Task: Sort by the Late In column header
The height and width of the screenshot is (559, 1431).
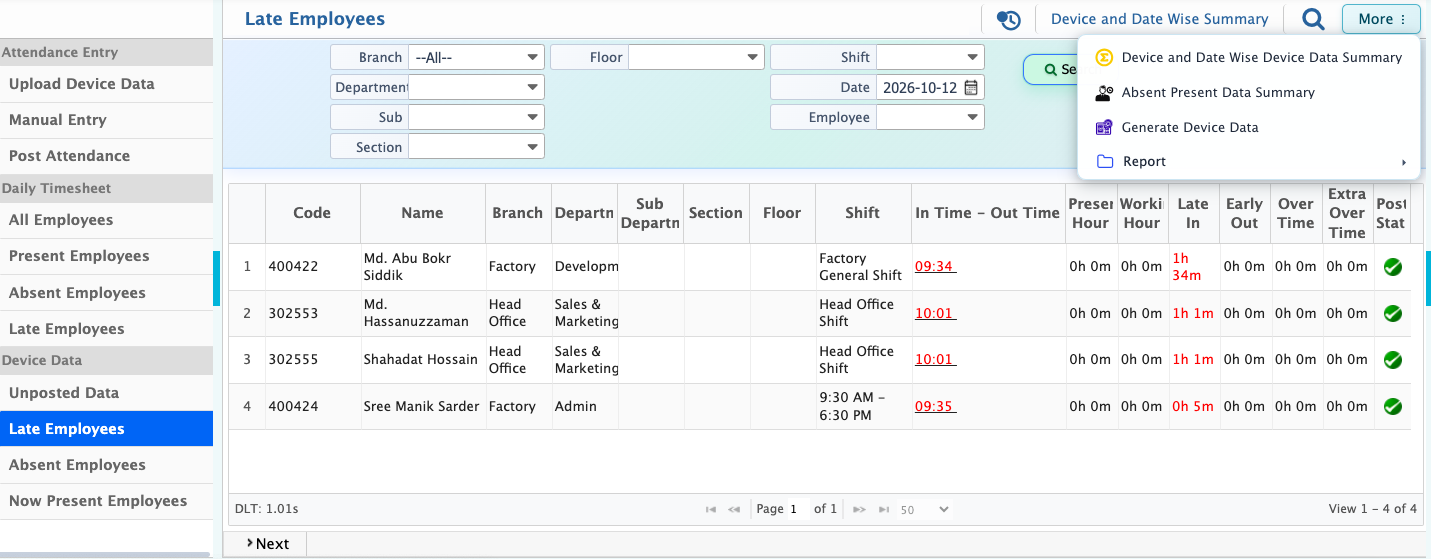Action: coord(1193,213)
